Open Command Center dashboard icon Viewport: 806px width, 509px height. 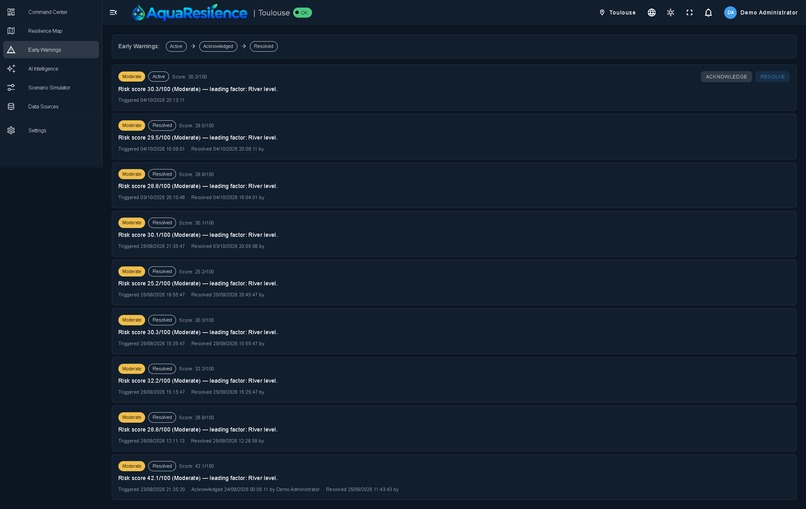[x=11, y=12]
